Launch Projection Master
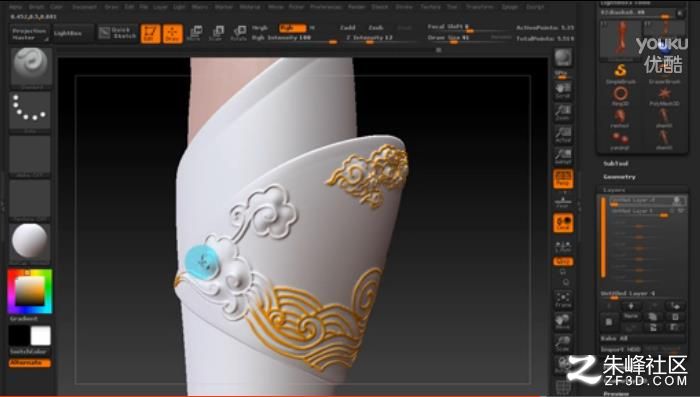 29,34
